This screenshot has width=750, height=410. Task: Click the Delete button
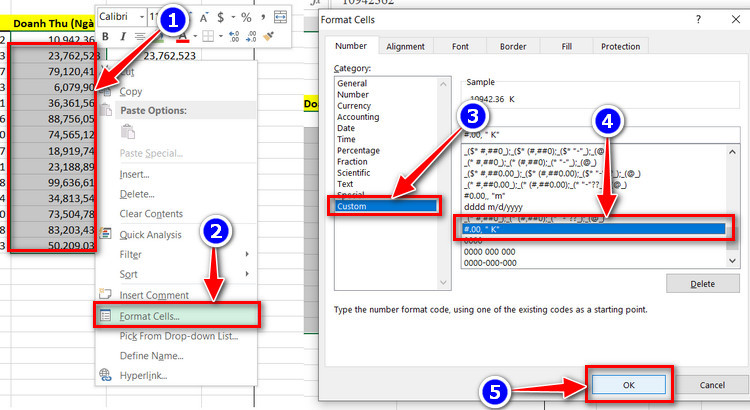pos(703,284)
